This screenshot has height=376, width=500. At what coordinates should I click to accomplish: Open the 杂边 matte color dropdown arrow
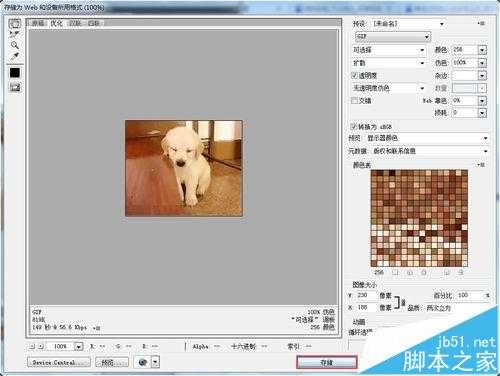(x=482, y=76)
